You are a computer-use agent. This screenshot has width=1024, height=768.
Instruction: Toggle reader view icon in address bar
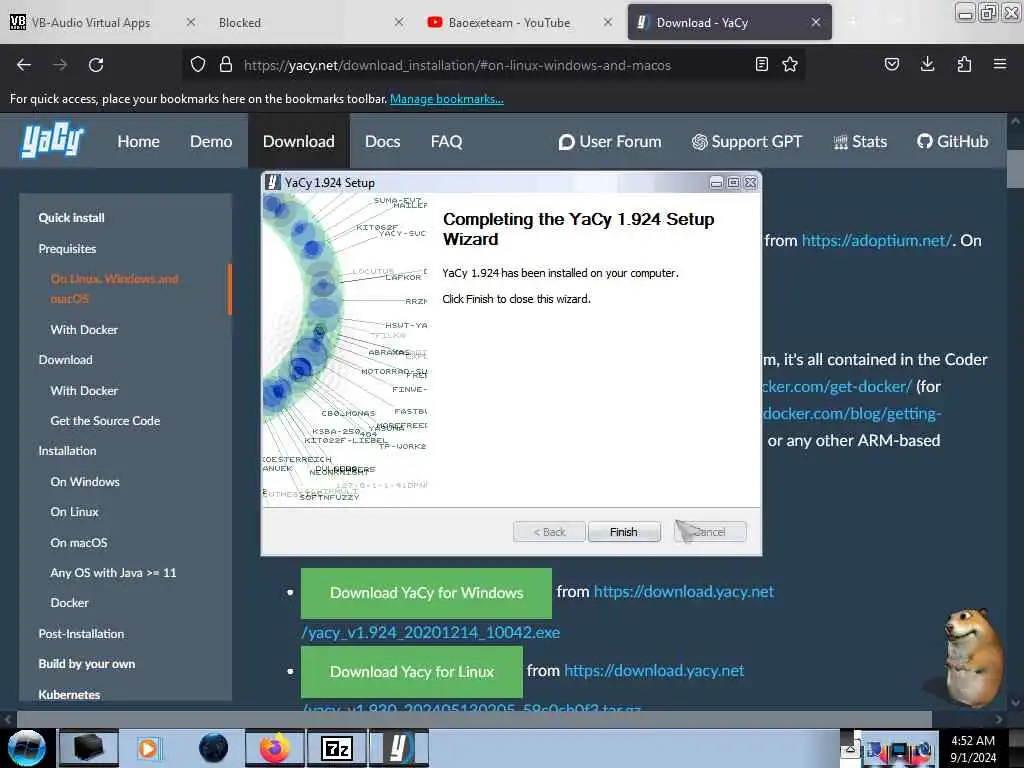pos(761,64)
